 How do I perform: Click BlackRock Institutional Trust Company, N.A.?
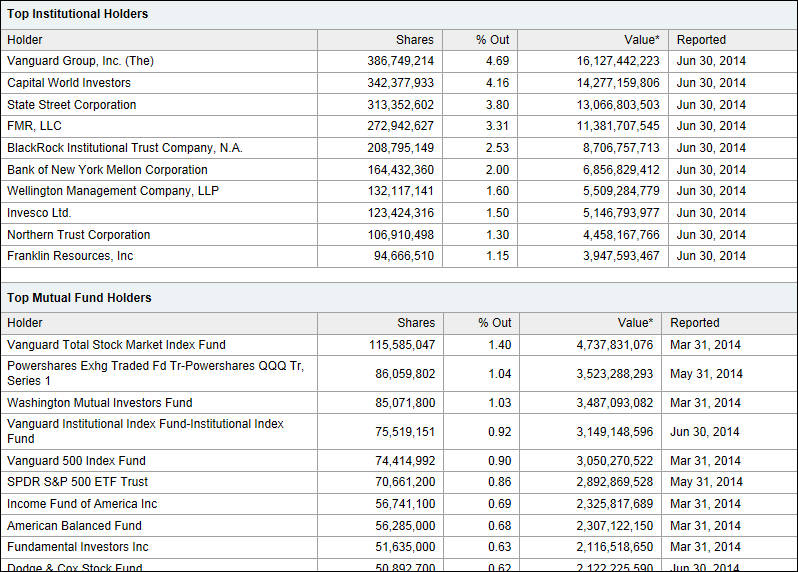coord(125,148)
